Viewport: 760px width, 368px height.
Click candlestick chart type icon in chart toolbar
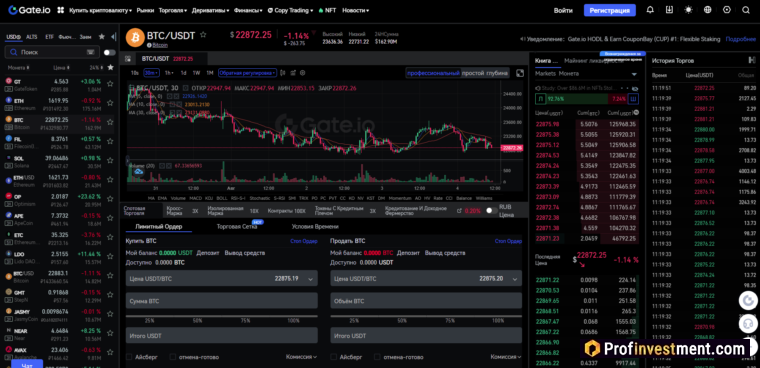284,73
